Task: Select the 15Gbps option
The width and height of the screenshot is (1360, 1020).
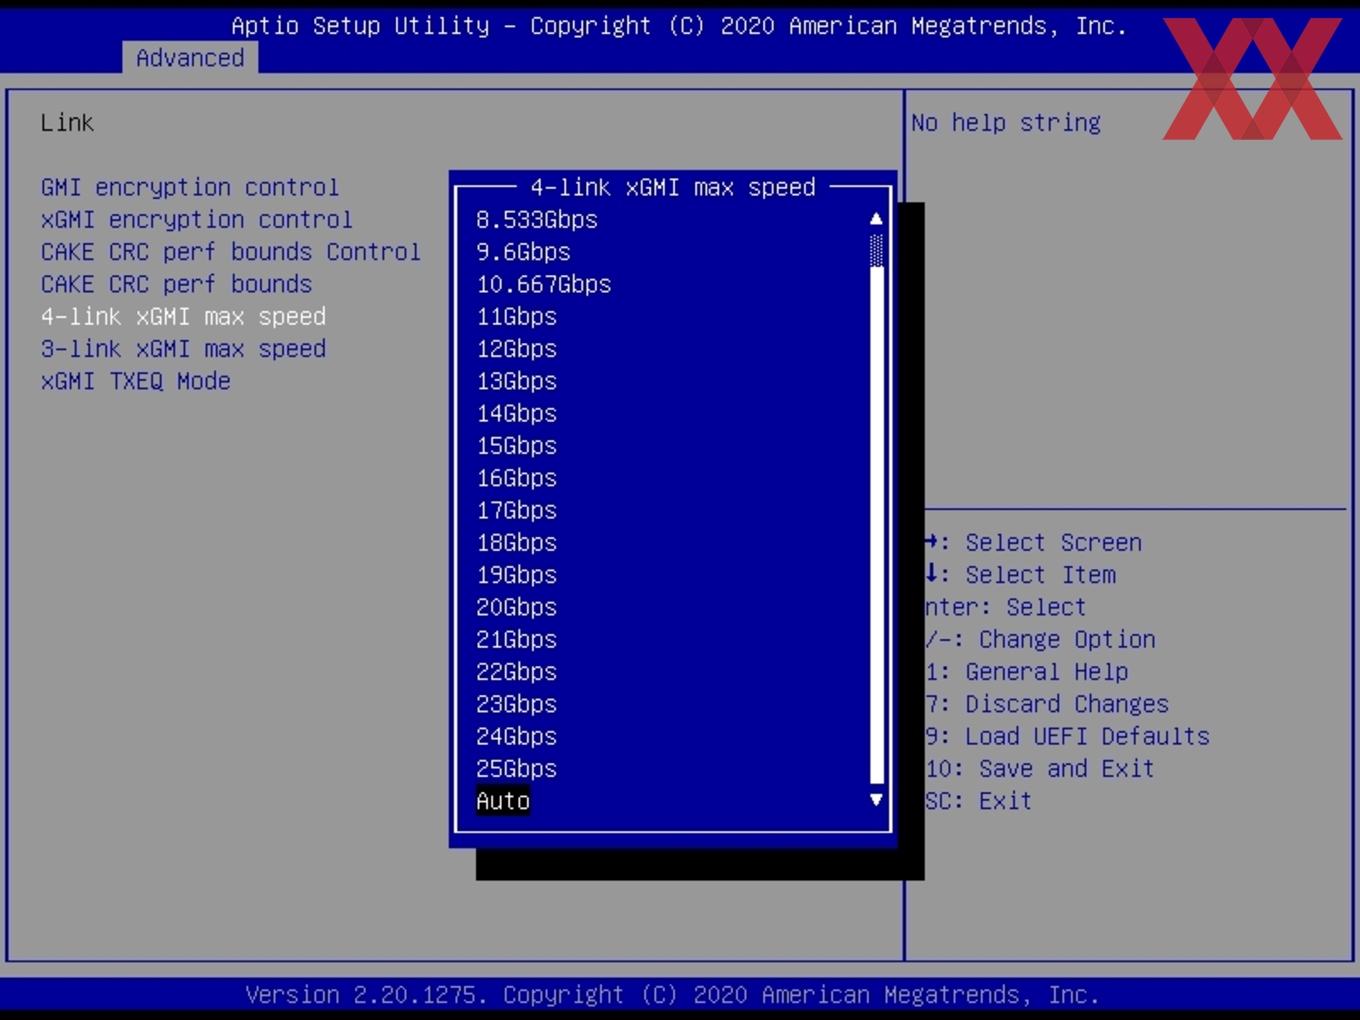Action: coord(516,446)
